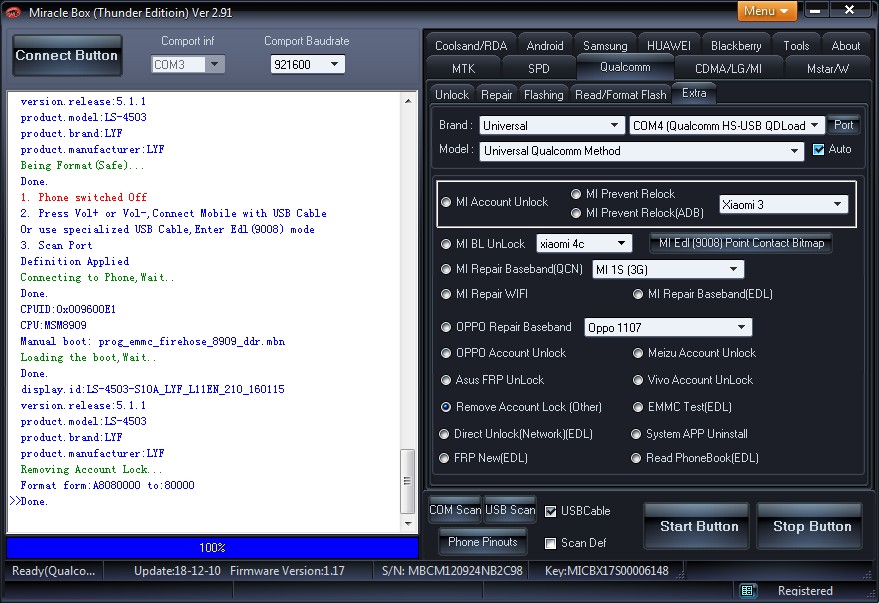Switch to the Android tab
The image size is (879, 603).
(x=545, y=46)
